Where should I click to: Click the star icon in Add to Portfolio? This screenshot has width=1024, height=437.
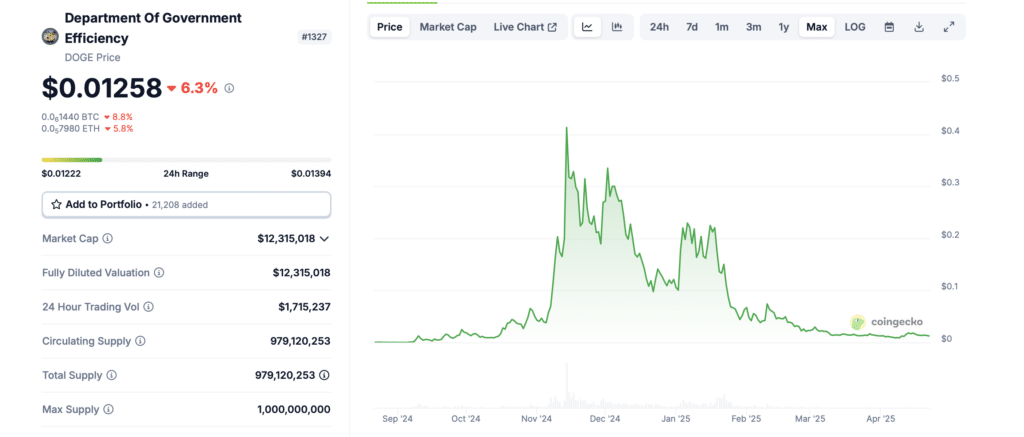[56, 204]
